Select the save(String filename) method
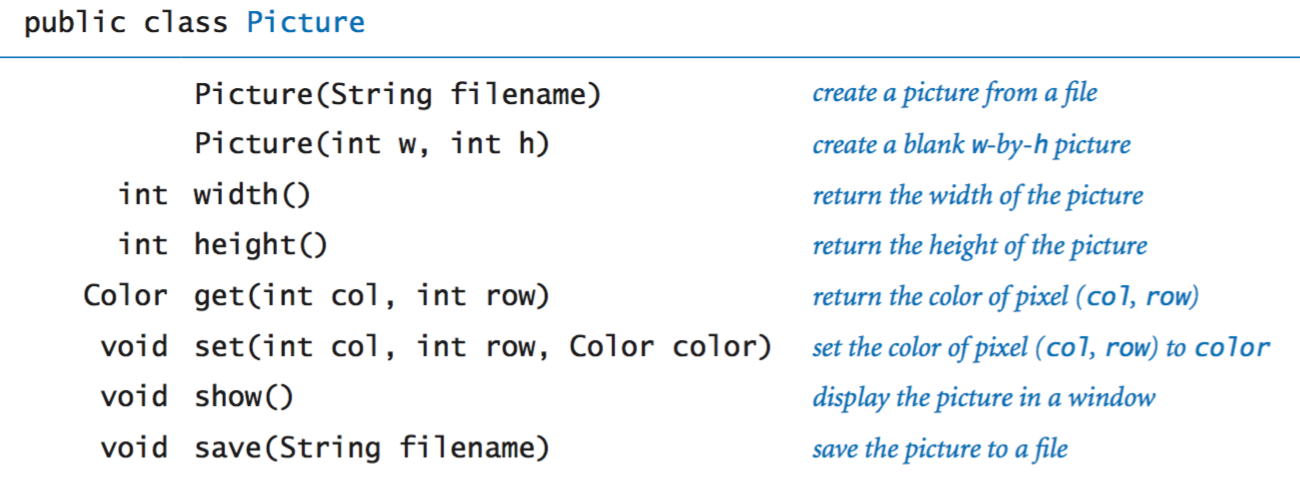 pos(372,447)
